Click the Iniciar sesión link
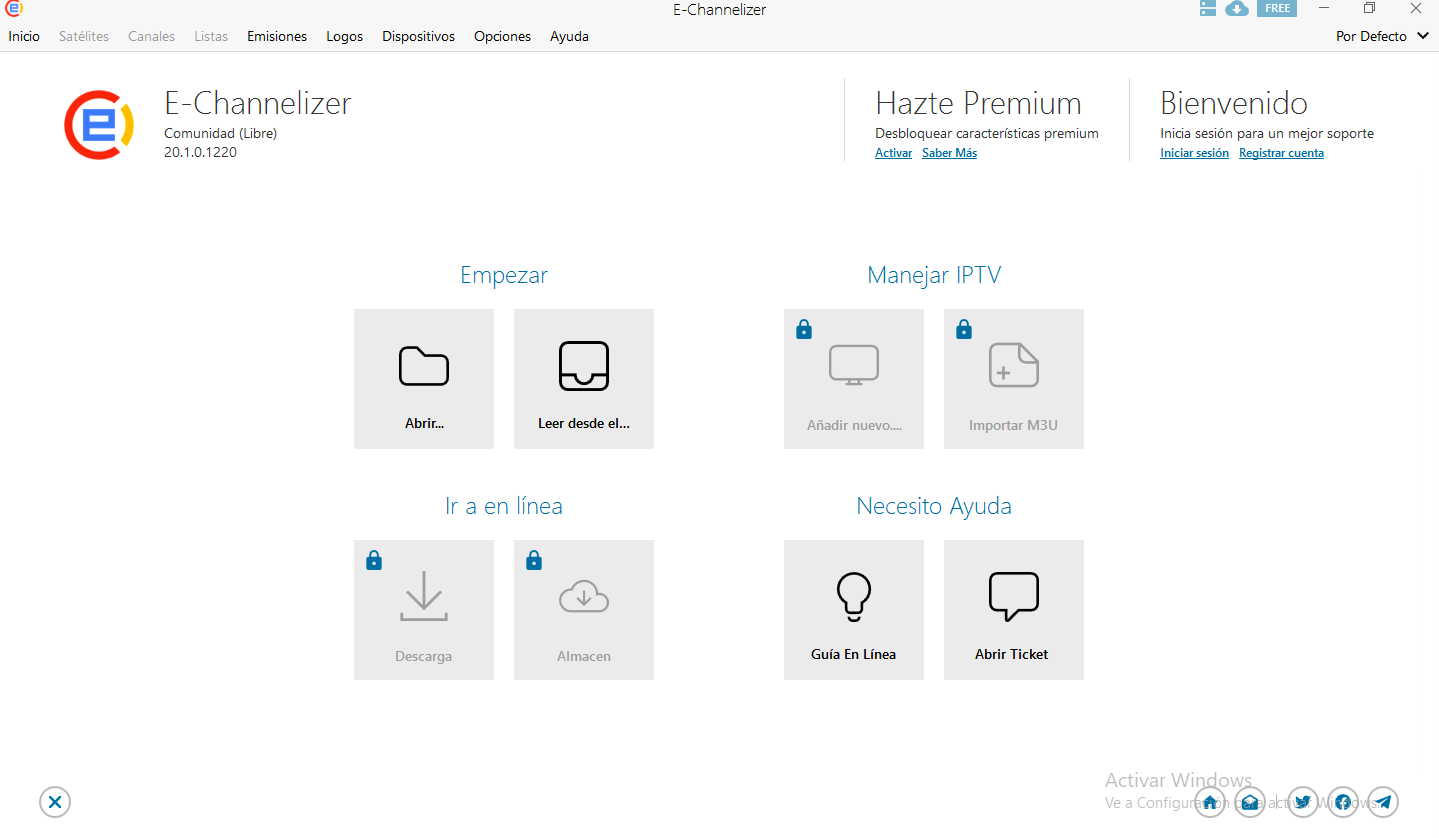Viewport: 1439px width, 838px height. (x=1194, y=153)
